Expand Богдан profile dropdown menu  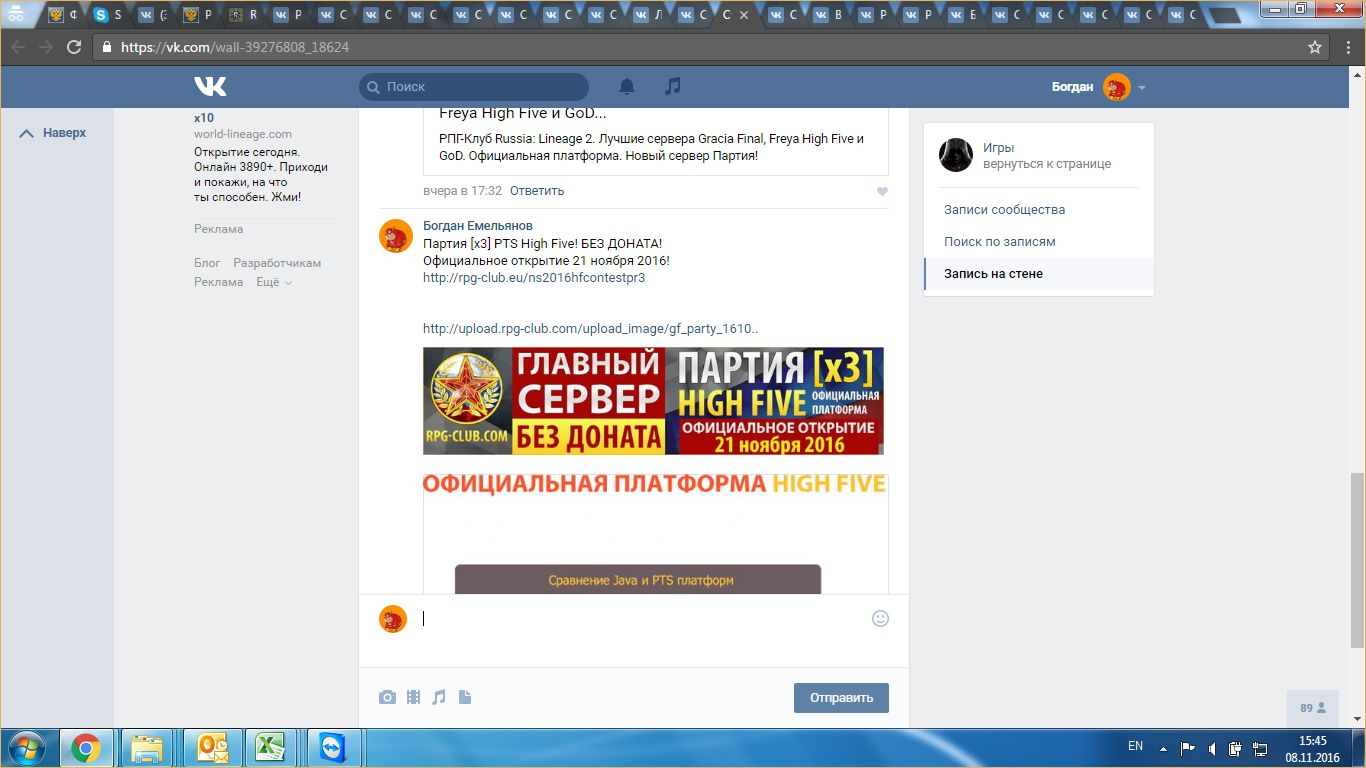1141,88
